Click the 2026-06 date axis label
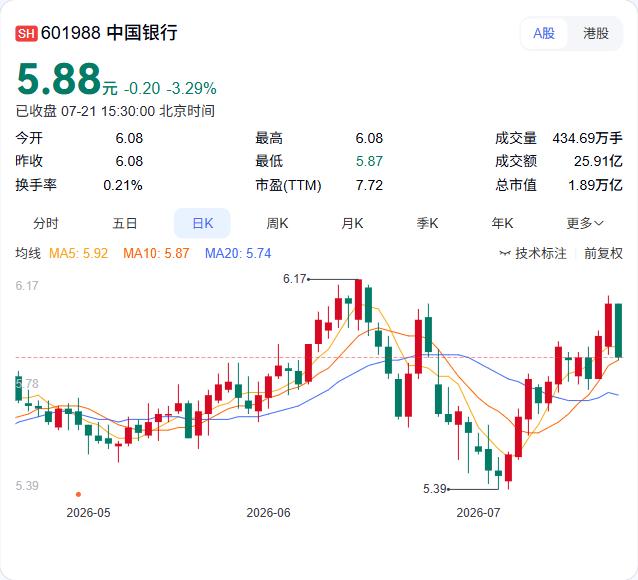Viewport: 638px width, 580px height. coord(269,512)
